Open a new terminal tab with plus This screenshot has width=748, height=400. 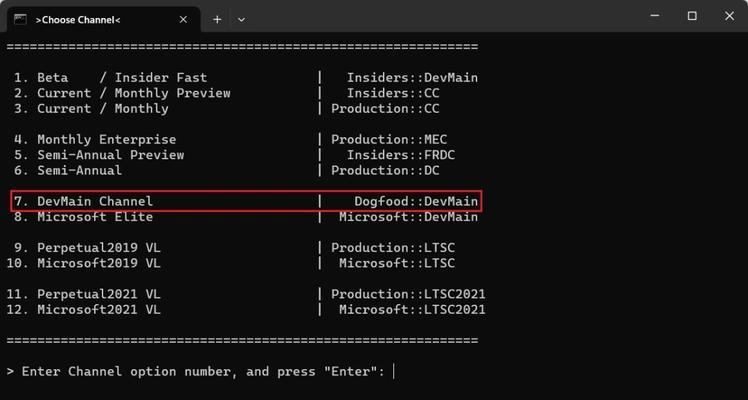point(217,20)
